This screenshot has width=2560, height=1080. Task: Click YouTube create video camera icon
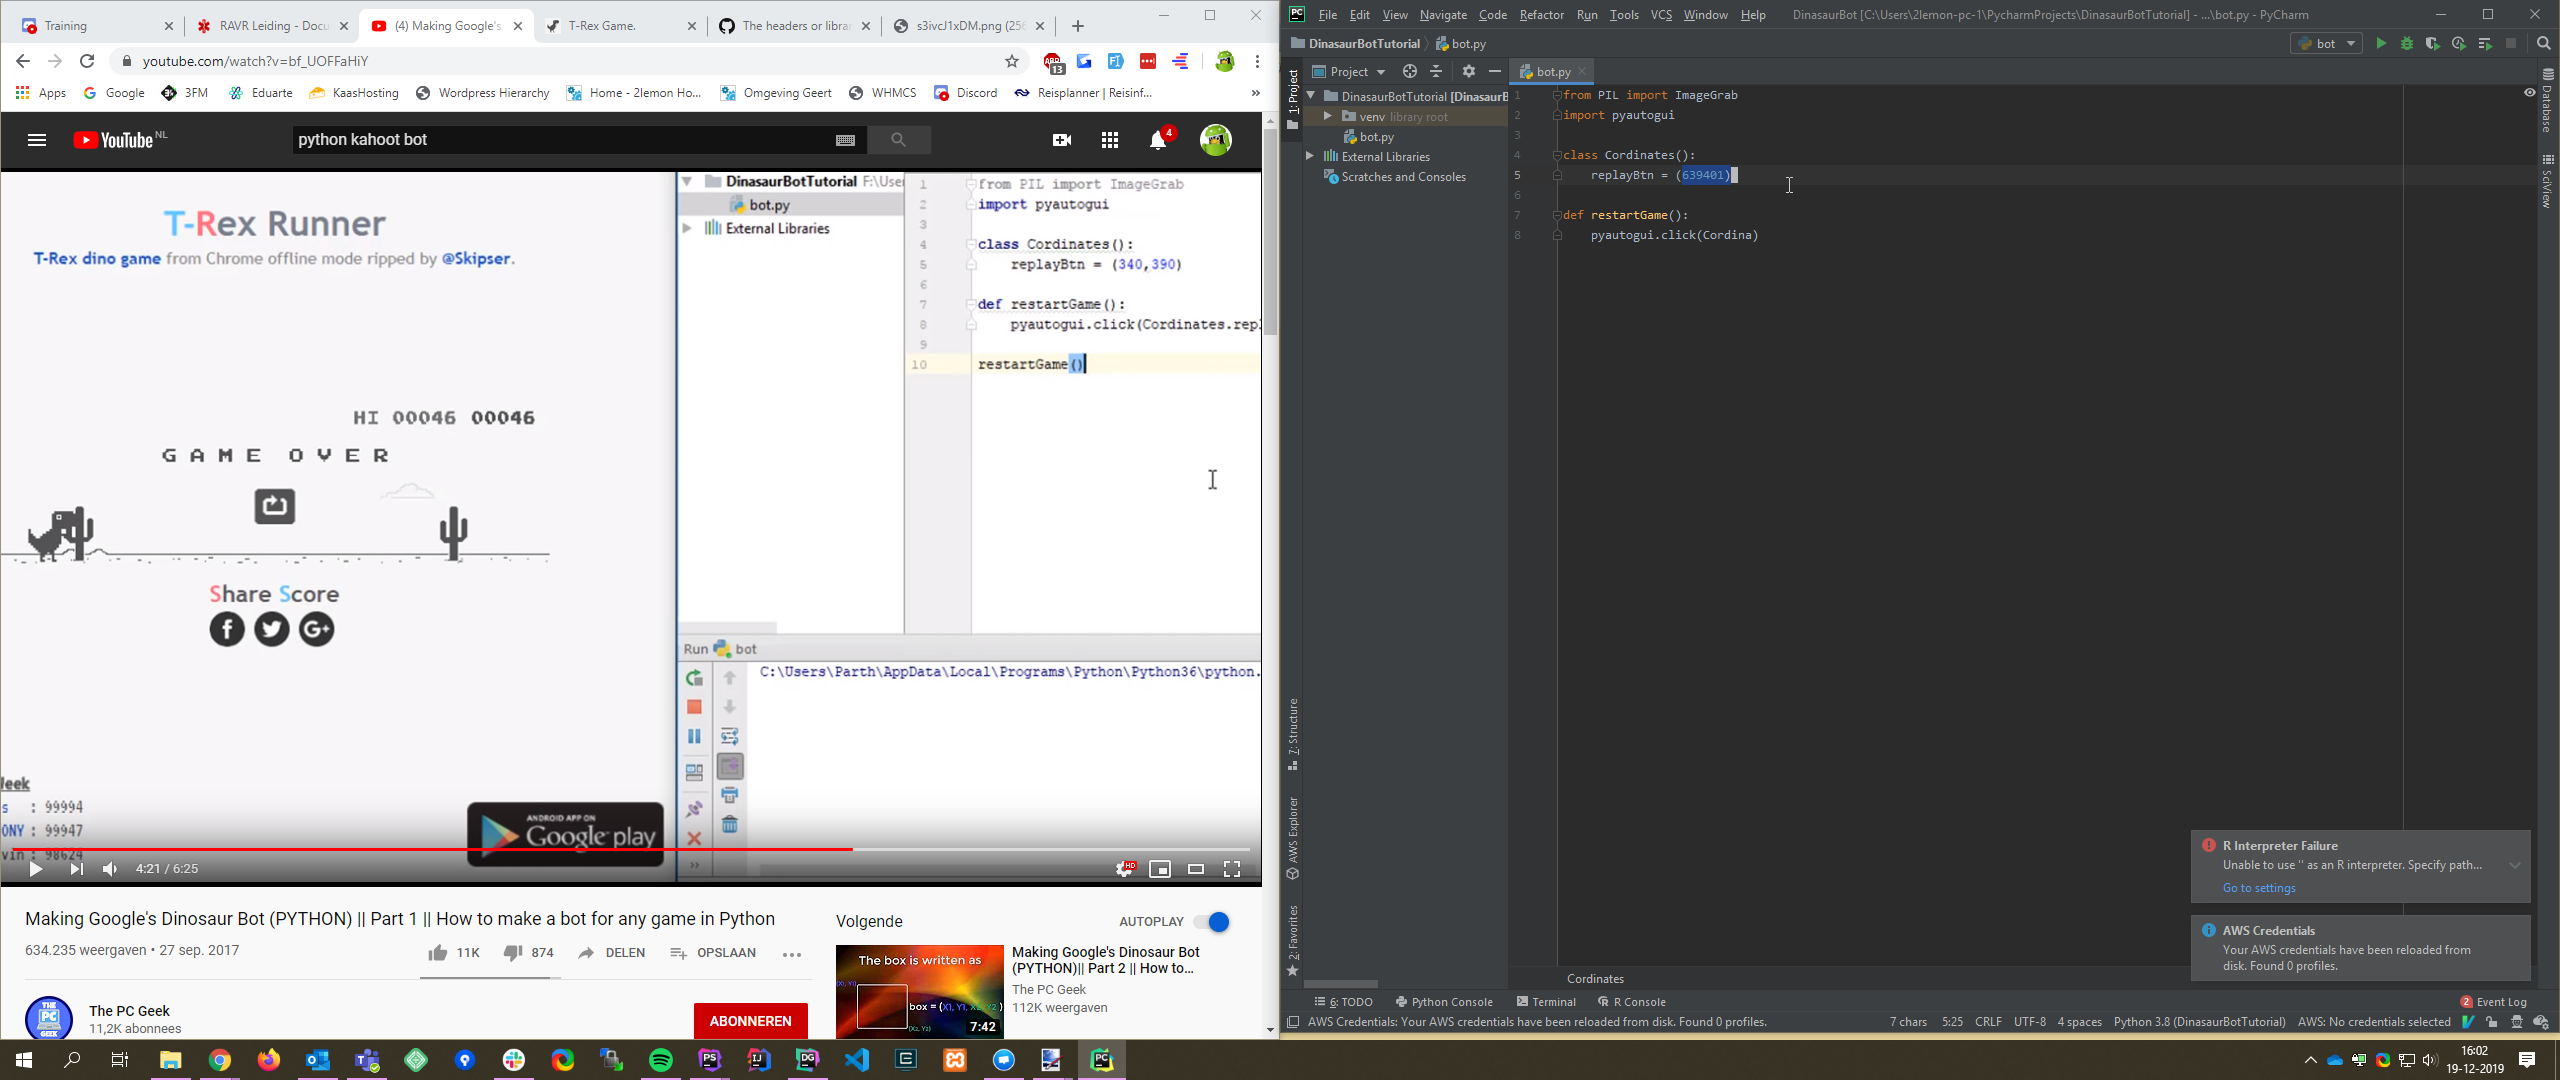(1062, 140)
